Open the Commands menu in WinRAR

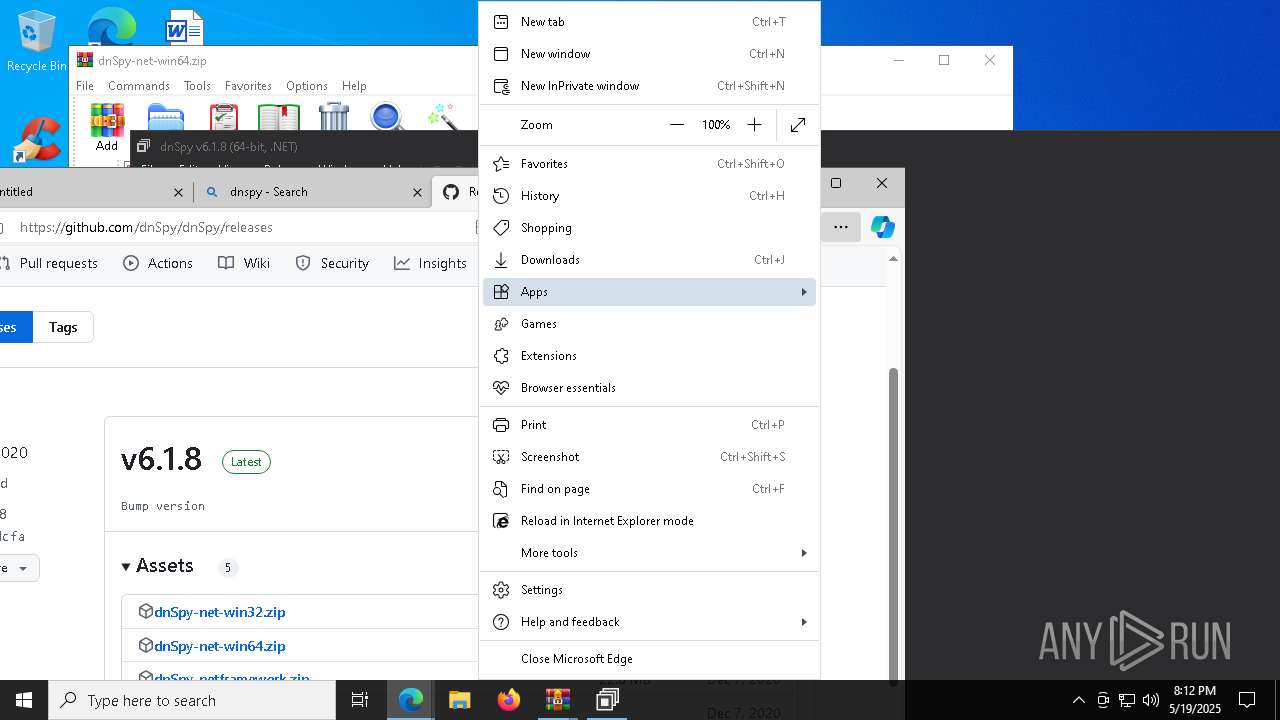coord(139,86)
